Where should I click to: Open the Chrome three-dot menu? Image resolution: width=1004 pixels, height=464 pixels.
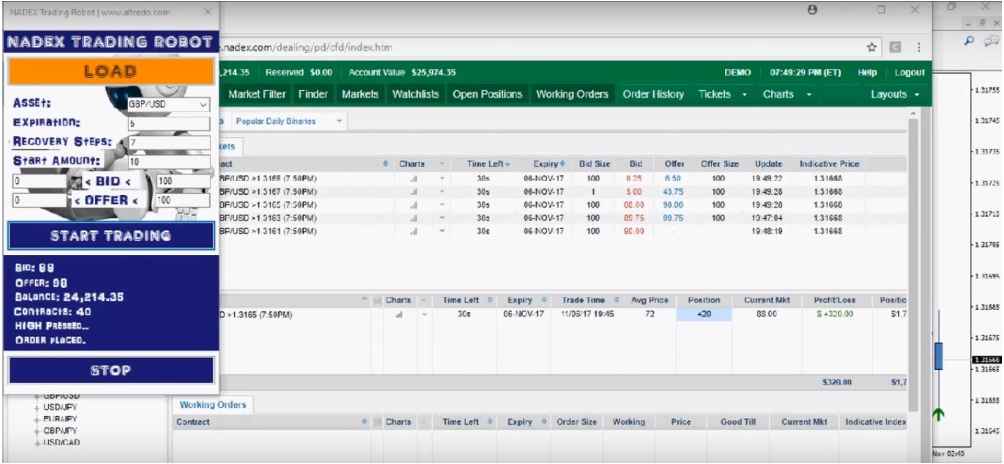(x=919, y=47)
